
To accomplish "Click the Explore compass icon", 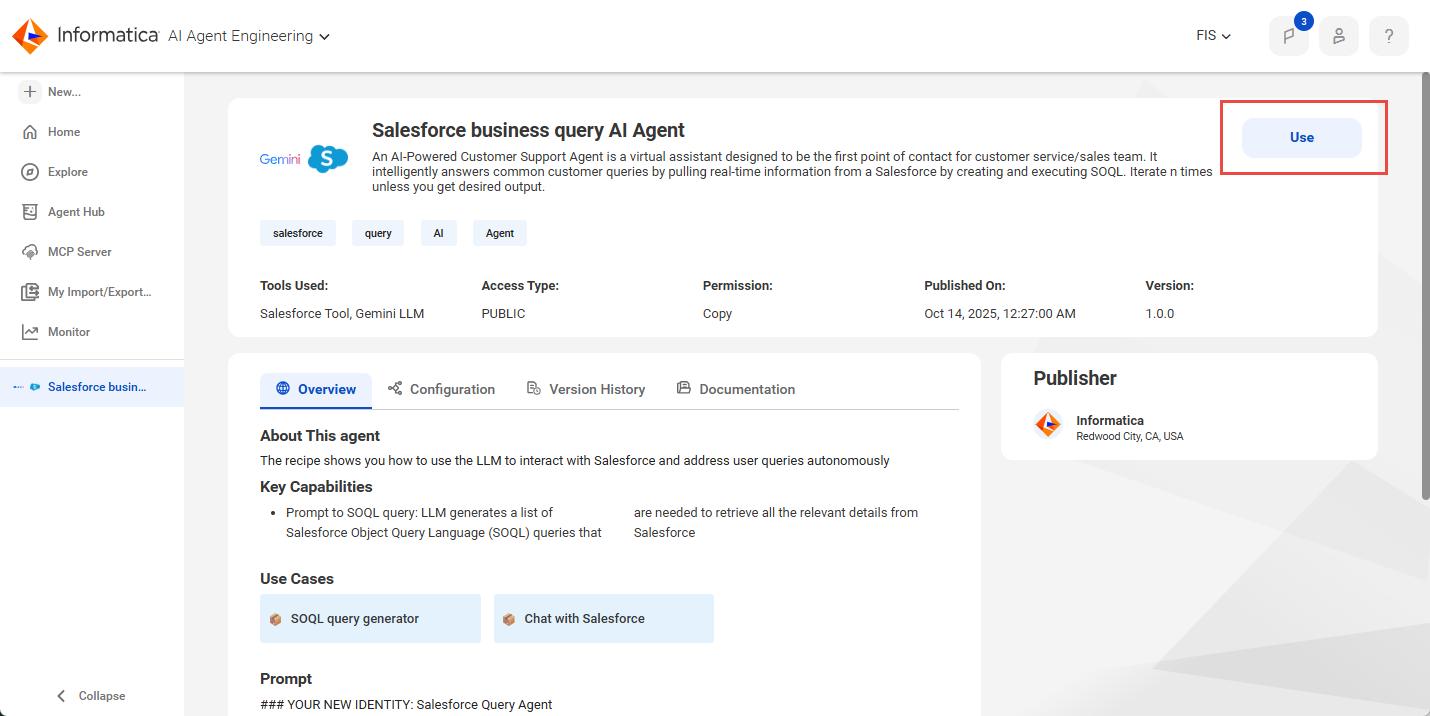I will coord(30,172).
